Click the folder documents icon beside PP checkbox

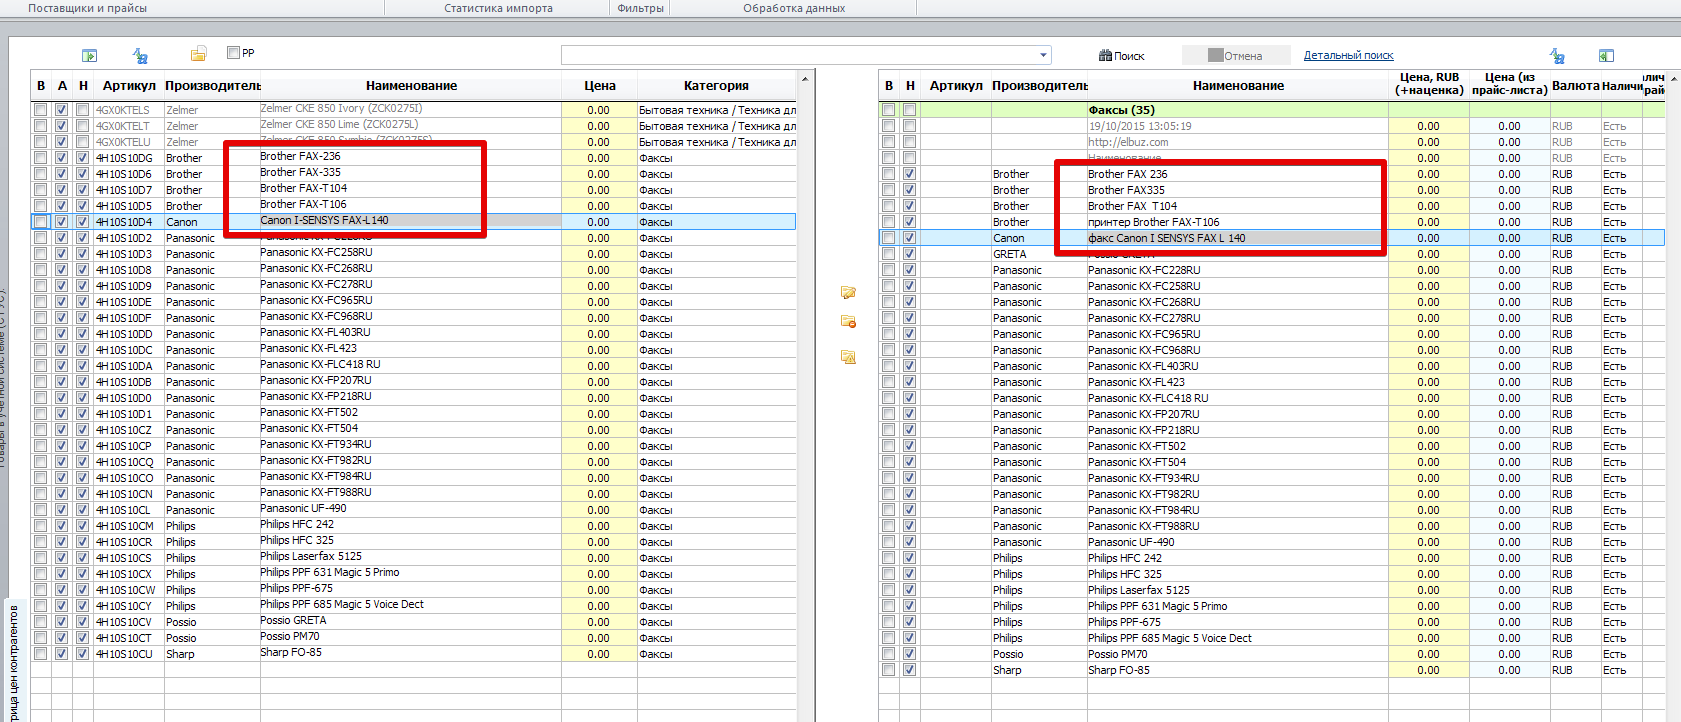pyautogui.click(x=198, y=54)
